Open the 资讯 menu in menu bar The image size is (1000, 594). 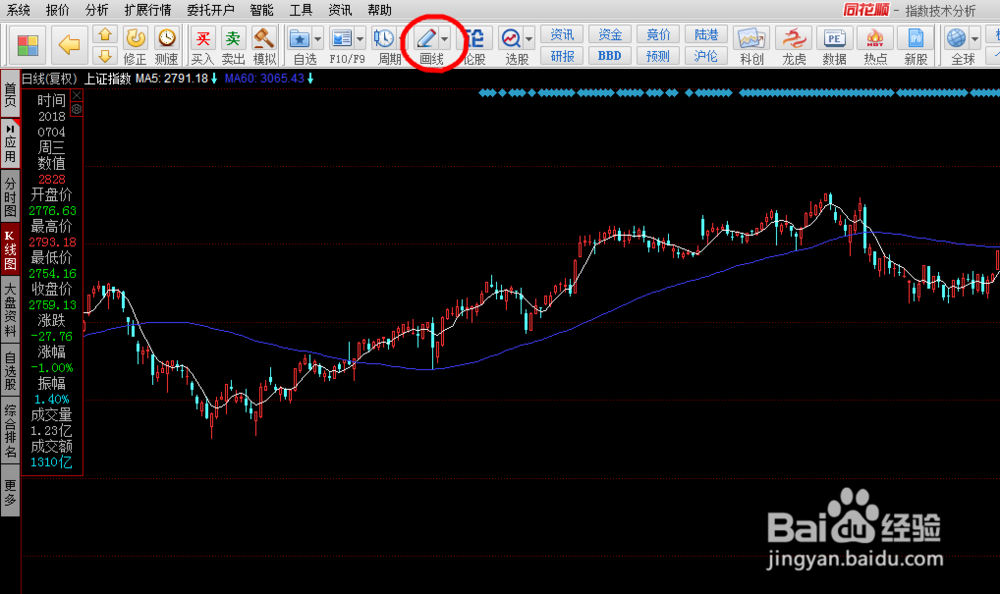(340, 10)
